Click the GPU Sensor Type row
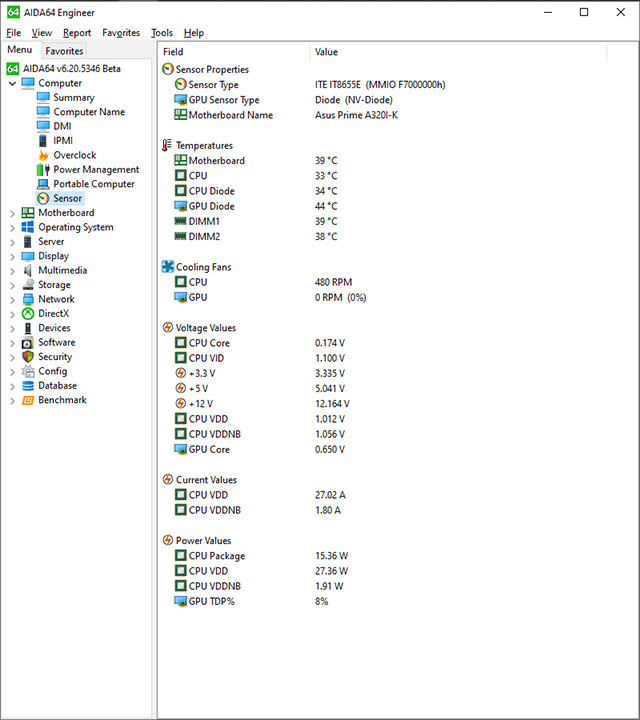Image resolution: width=640 pixels, height=720 pixels. point(383,100)
